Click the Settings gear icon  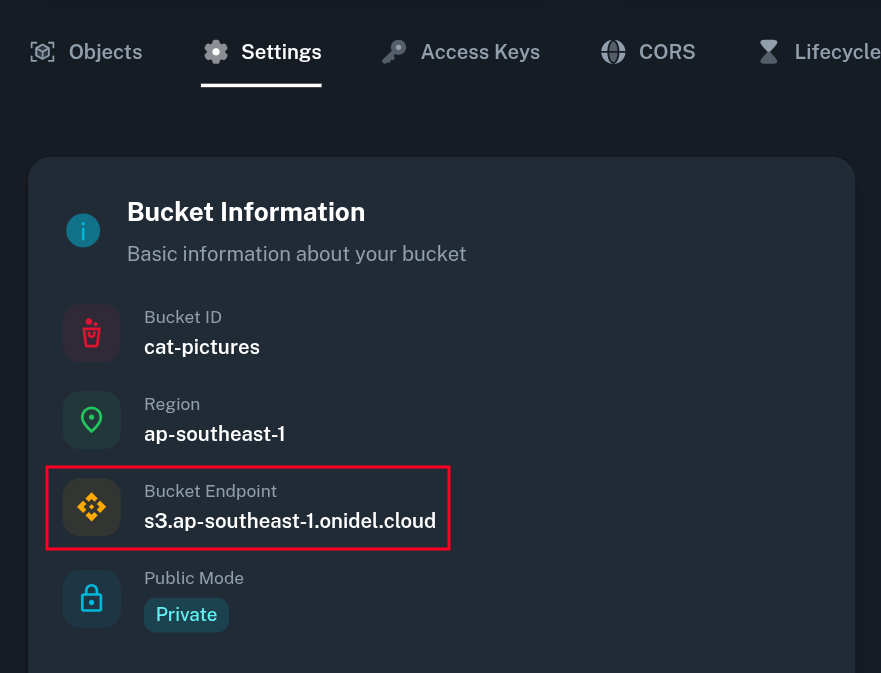coord(215,52)
